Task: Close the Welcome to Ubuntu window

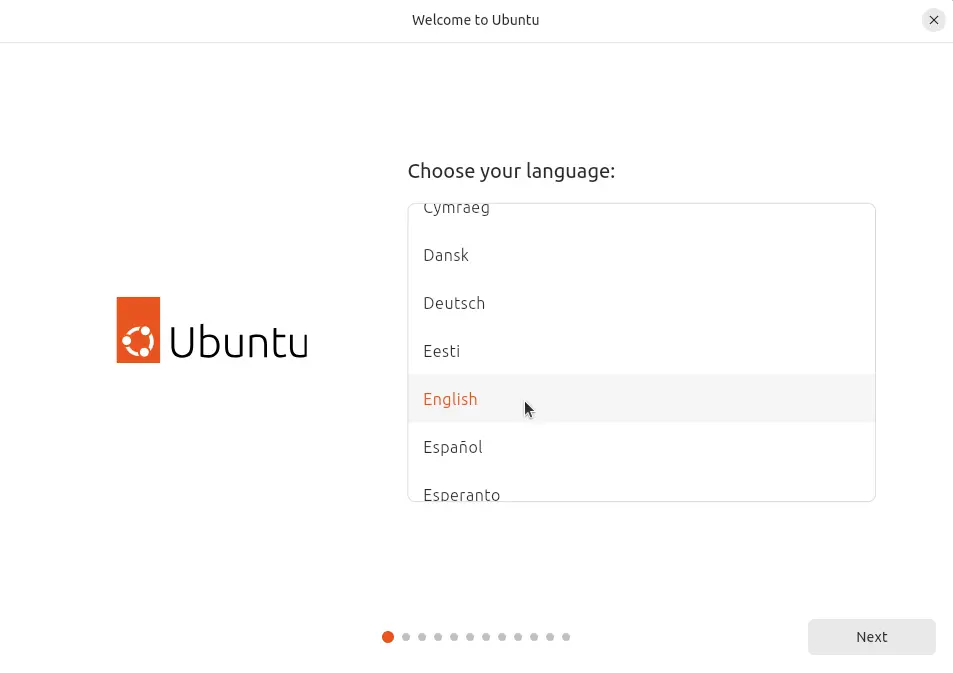Action: coord(933,20)
